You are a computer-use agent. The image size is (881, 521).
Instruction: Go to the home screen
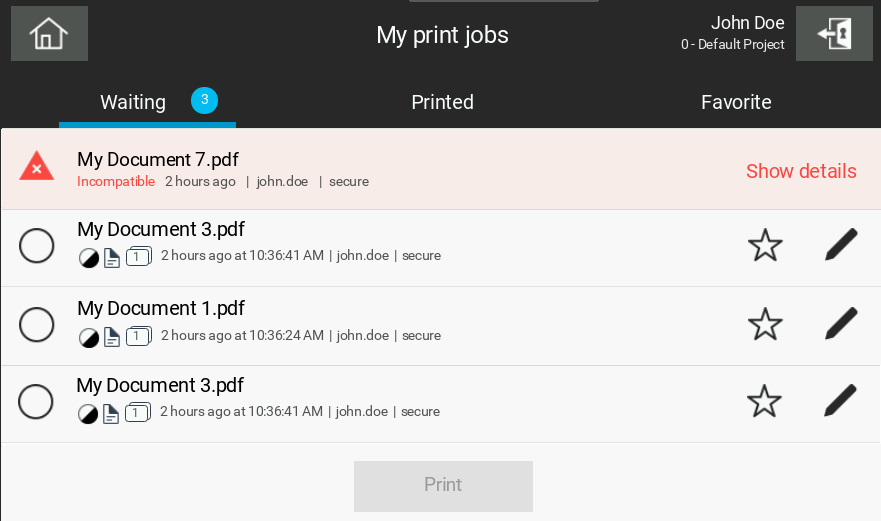tap(49, 34)
